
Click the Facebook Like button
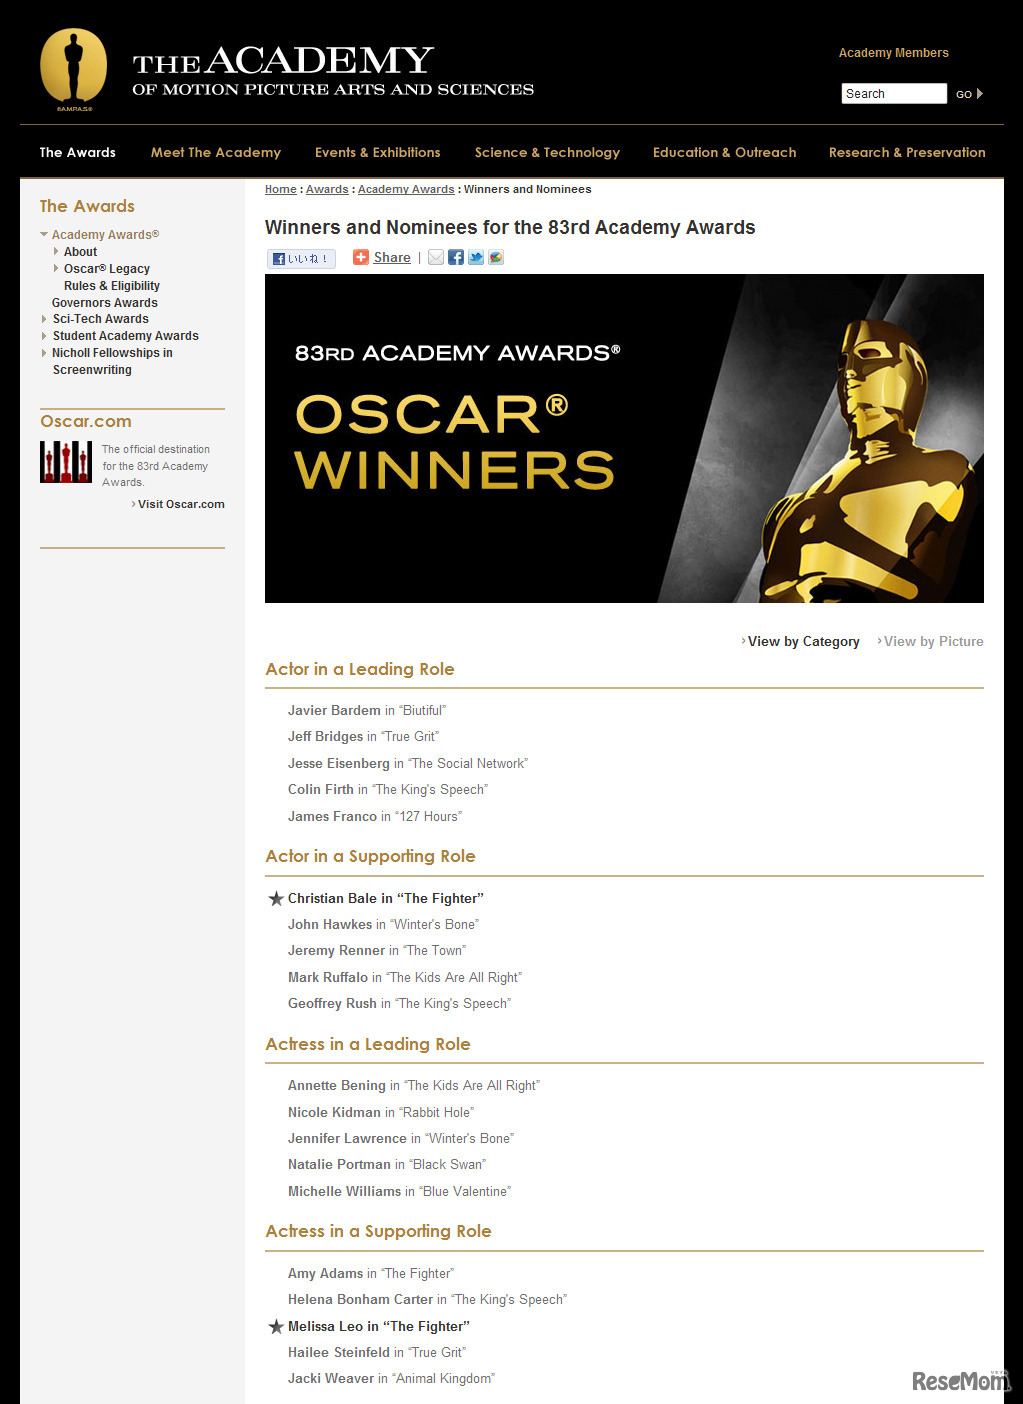(x=301, y=258)
